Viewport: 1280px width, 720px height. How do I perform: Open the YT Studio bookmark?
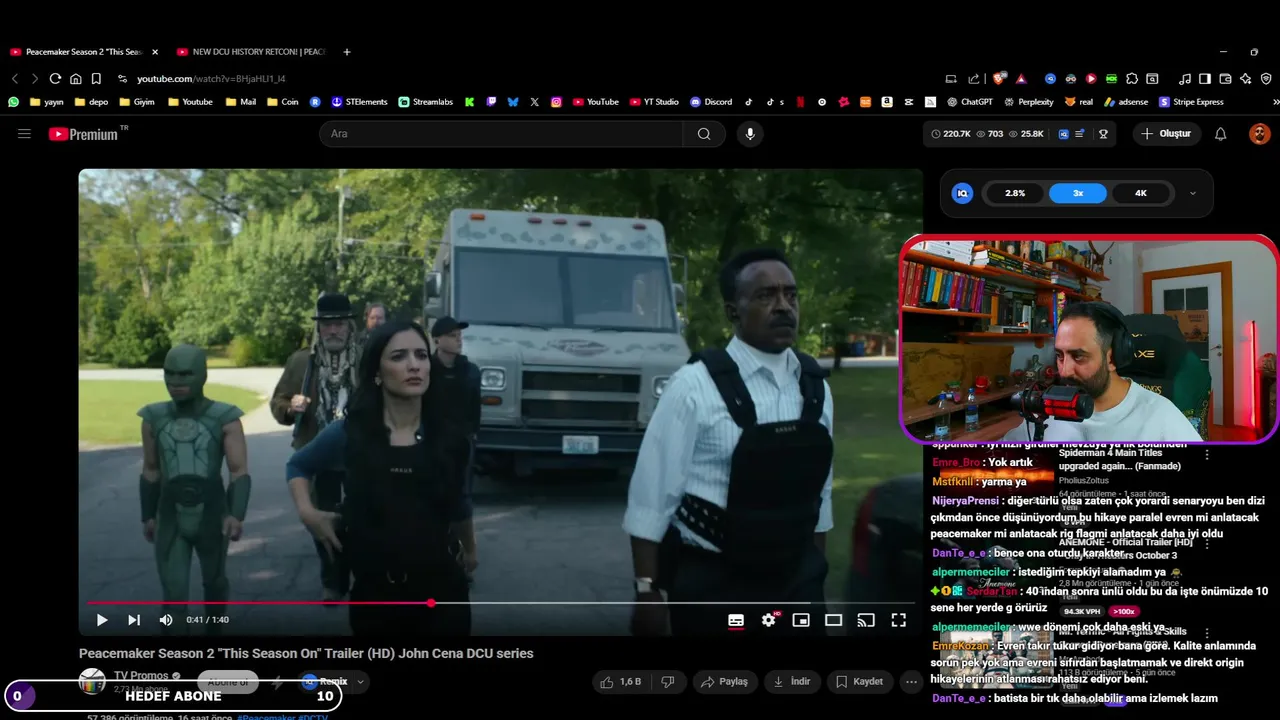click(654, 102)
